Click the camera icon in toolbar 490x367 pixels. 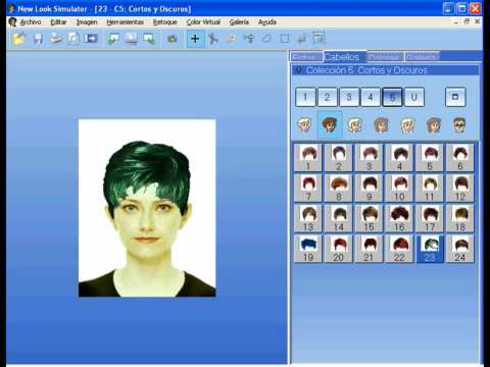[x=172, y=39]
